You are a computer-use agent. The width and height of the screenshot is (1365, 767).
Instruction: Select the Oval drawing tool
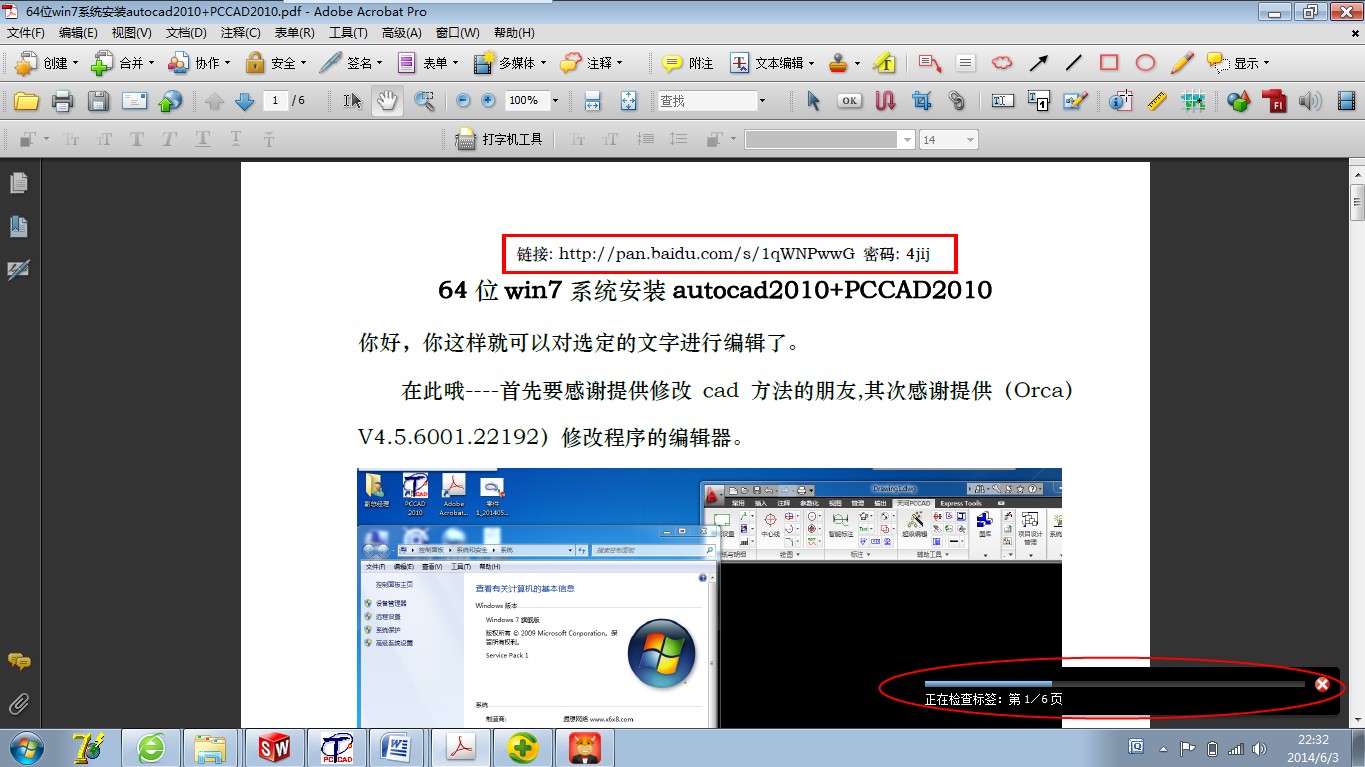[x=1145, y=63]
